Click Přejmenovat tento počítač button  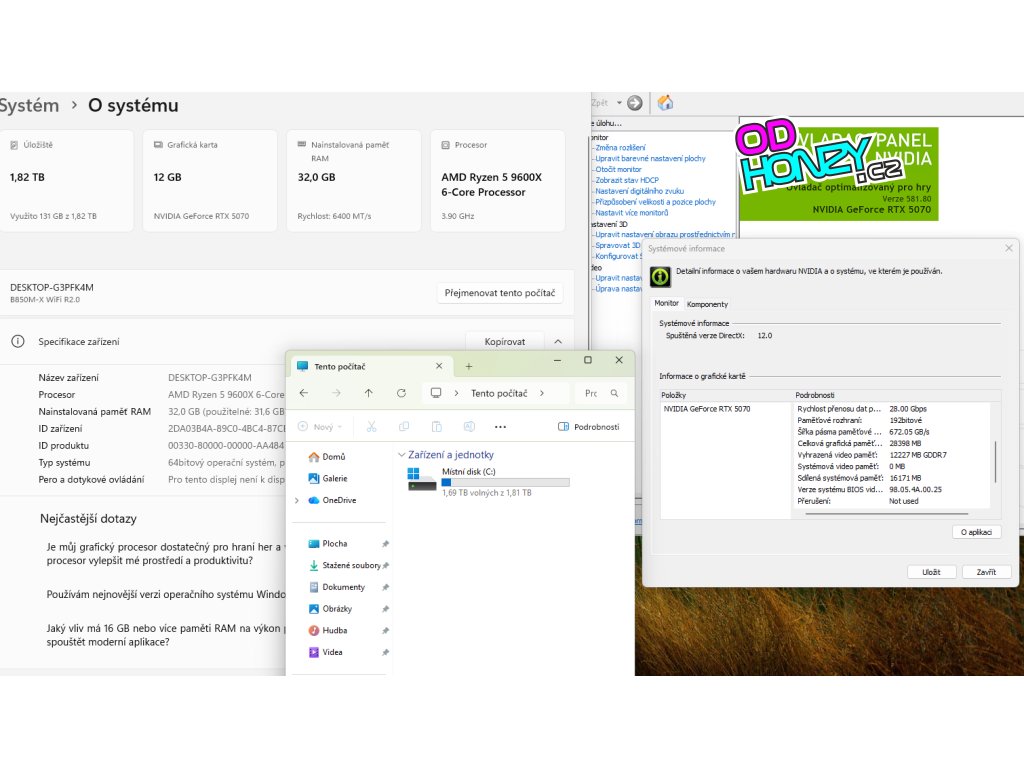pos(500,293)
